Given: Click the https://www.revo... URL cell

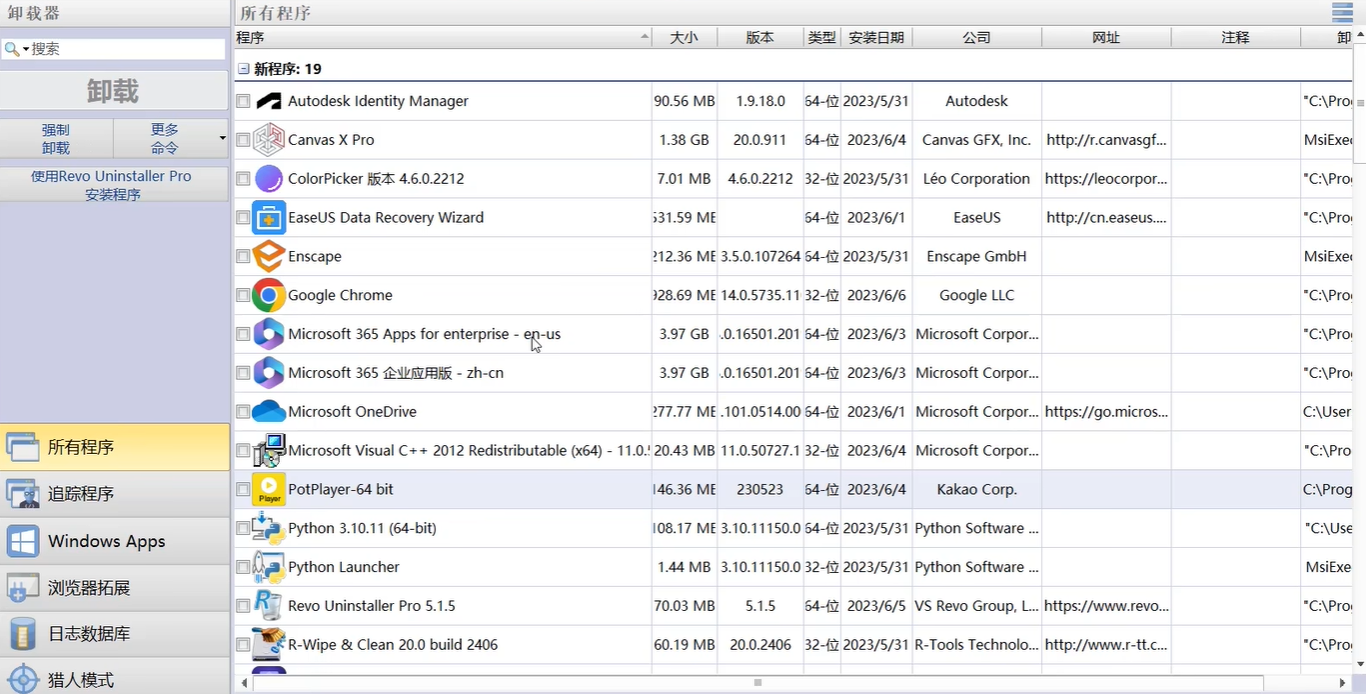Looking at the screenshot, I should click(1106, 606).
